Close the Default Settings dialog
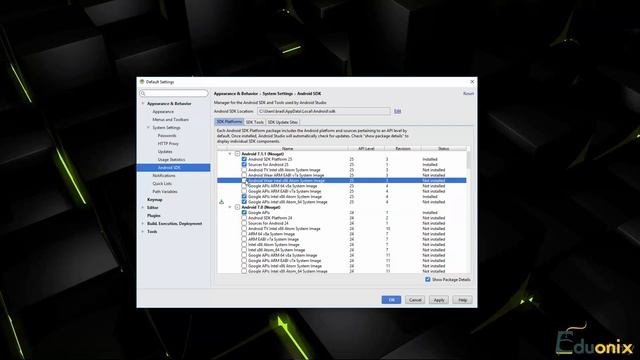Screen dimensions: 640x360 coord(472,82)
